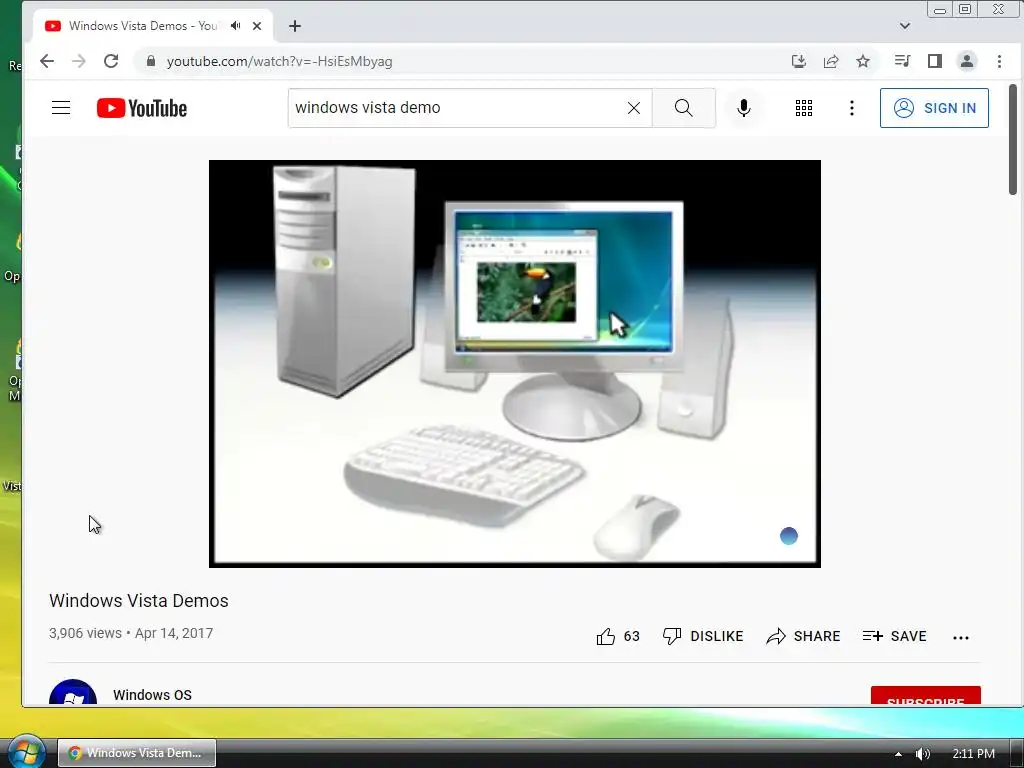Click the video title Windows Vista Demos
This screenshot has height=768, width=1024.
[x=138, y=601]
